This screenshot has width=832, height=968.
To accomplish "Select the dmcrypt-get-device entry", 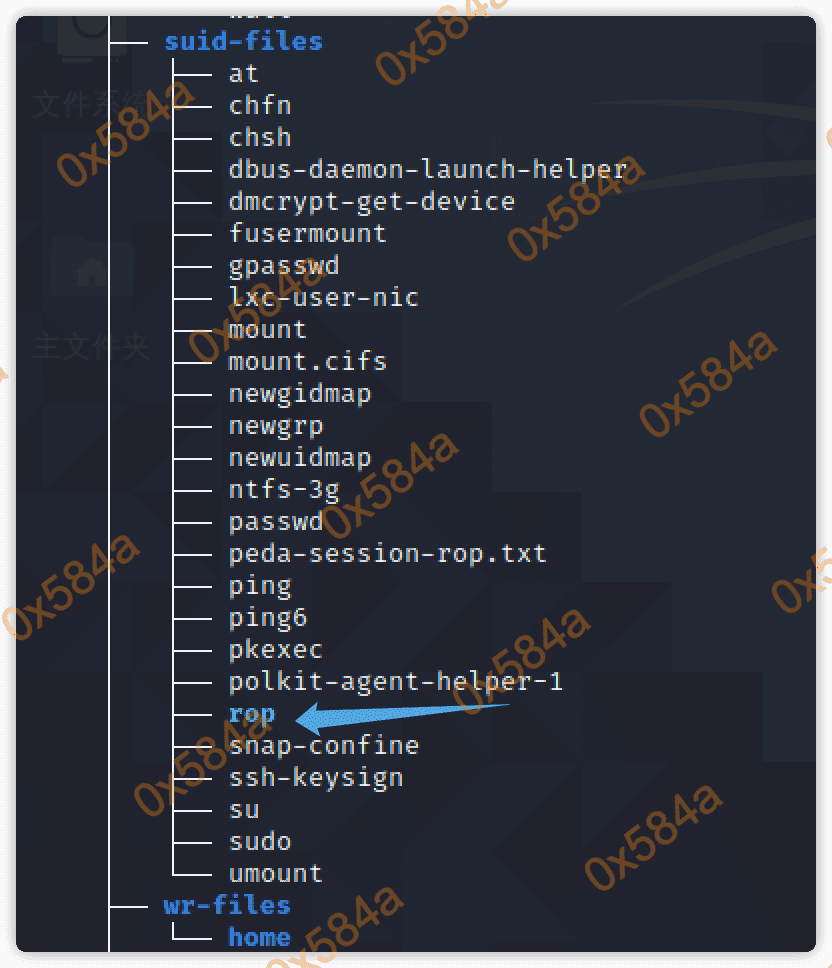I will pyautogui.click(x=371, y=202).
